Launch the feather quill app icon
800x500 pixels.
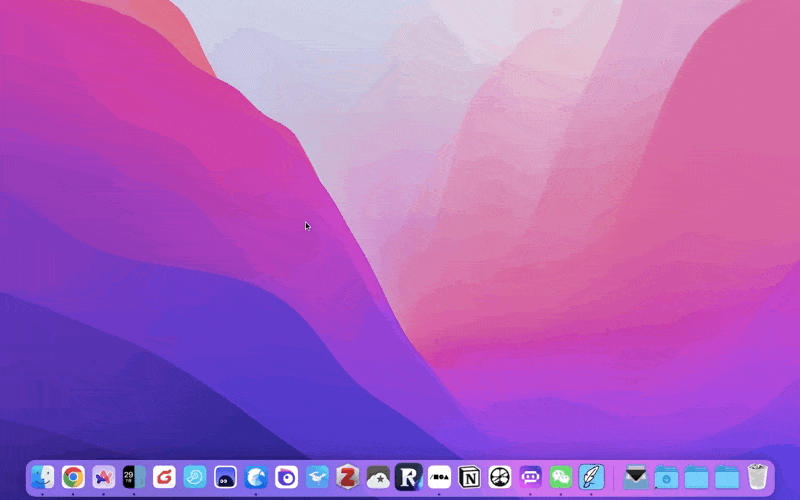(x=591, y=478)
